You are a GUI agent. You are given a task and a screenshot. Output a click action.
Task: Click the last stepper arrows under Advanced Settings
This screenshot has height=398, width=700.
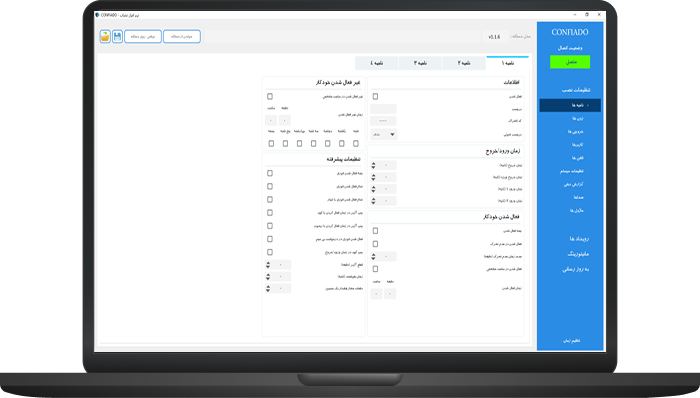268,289
